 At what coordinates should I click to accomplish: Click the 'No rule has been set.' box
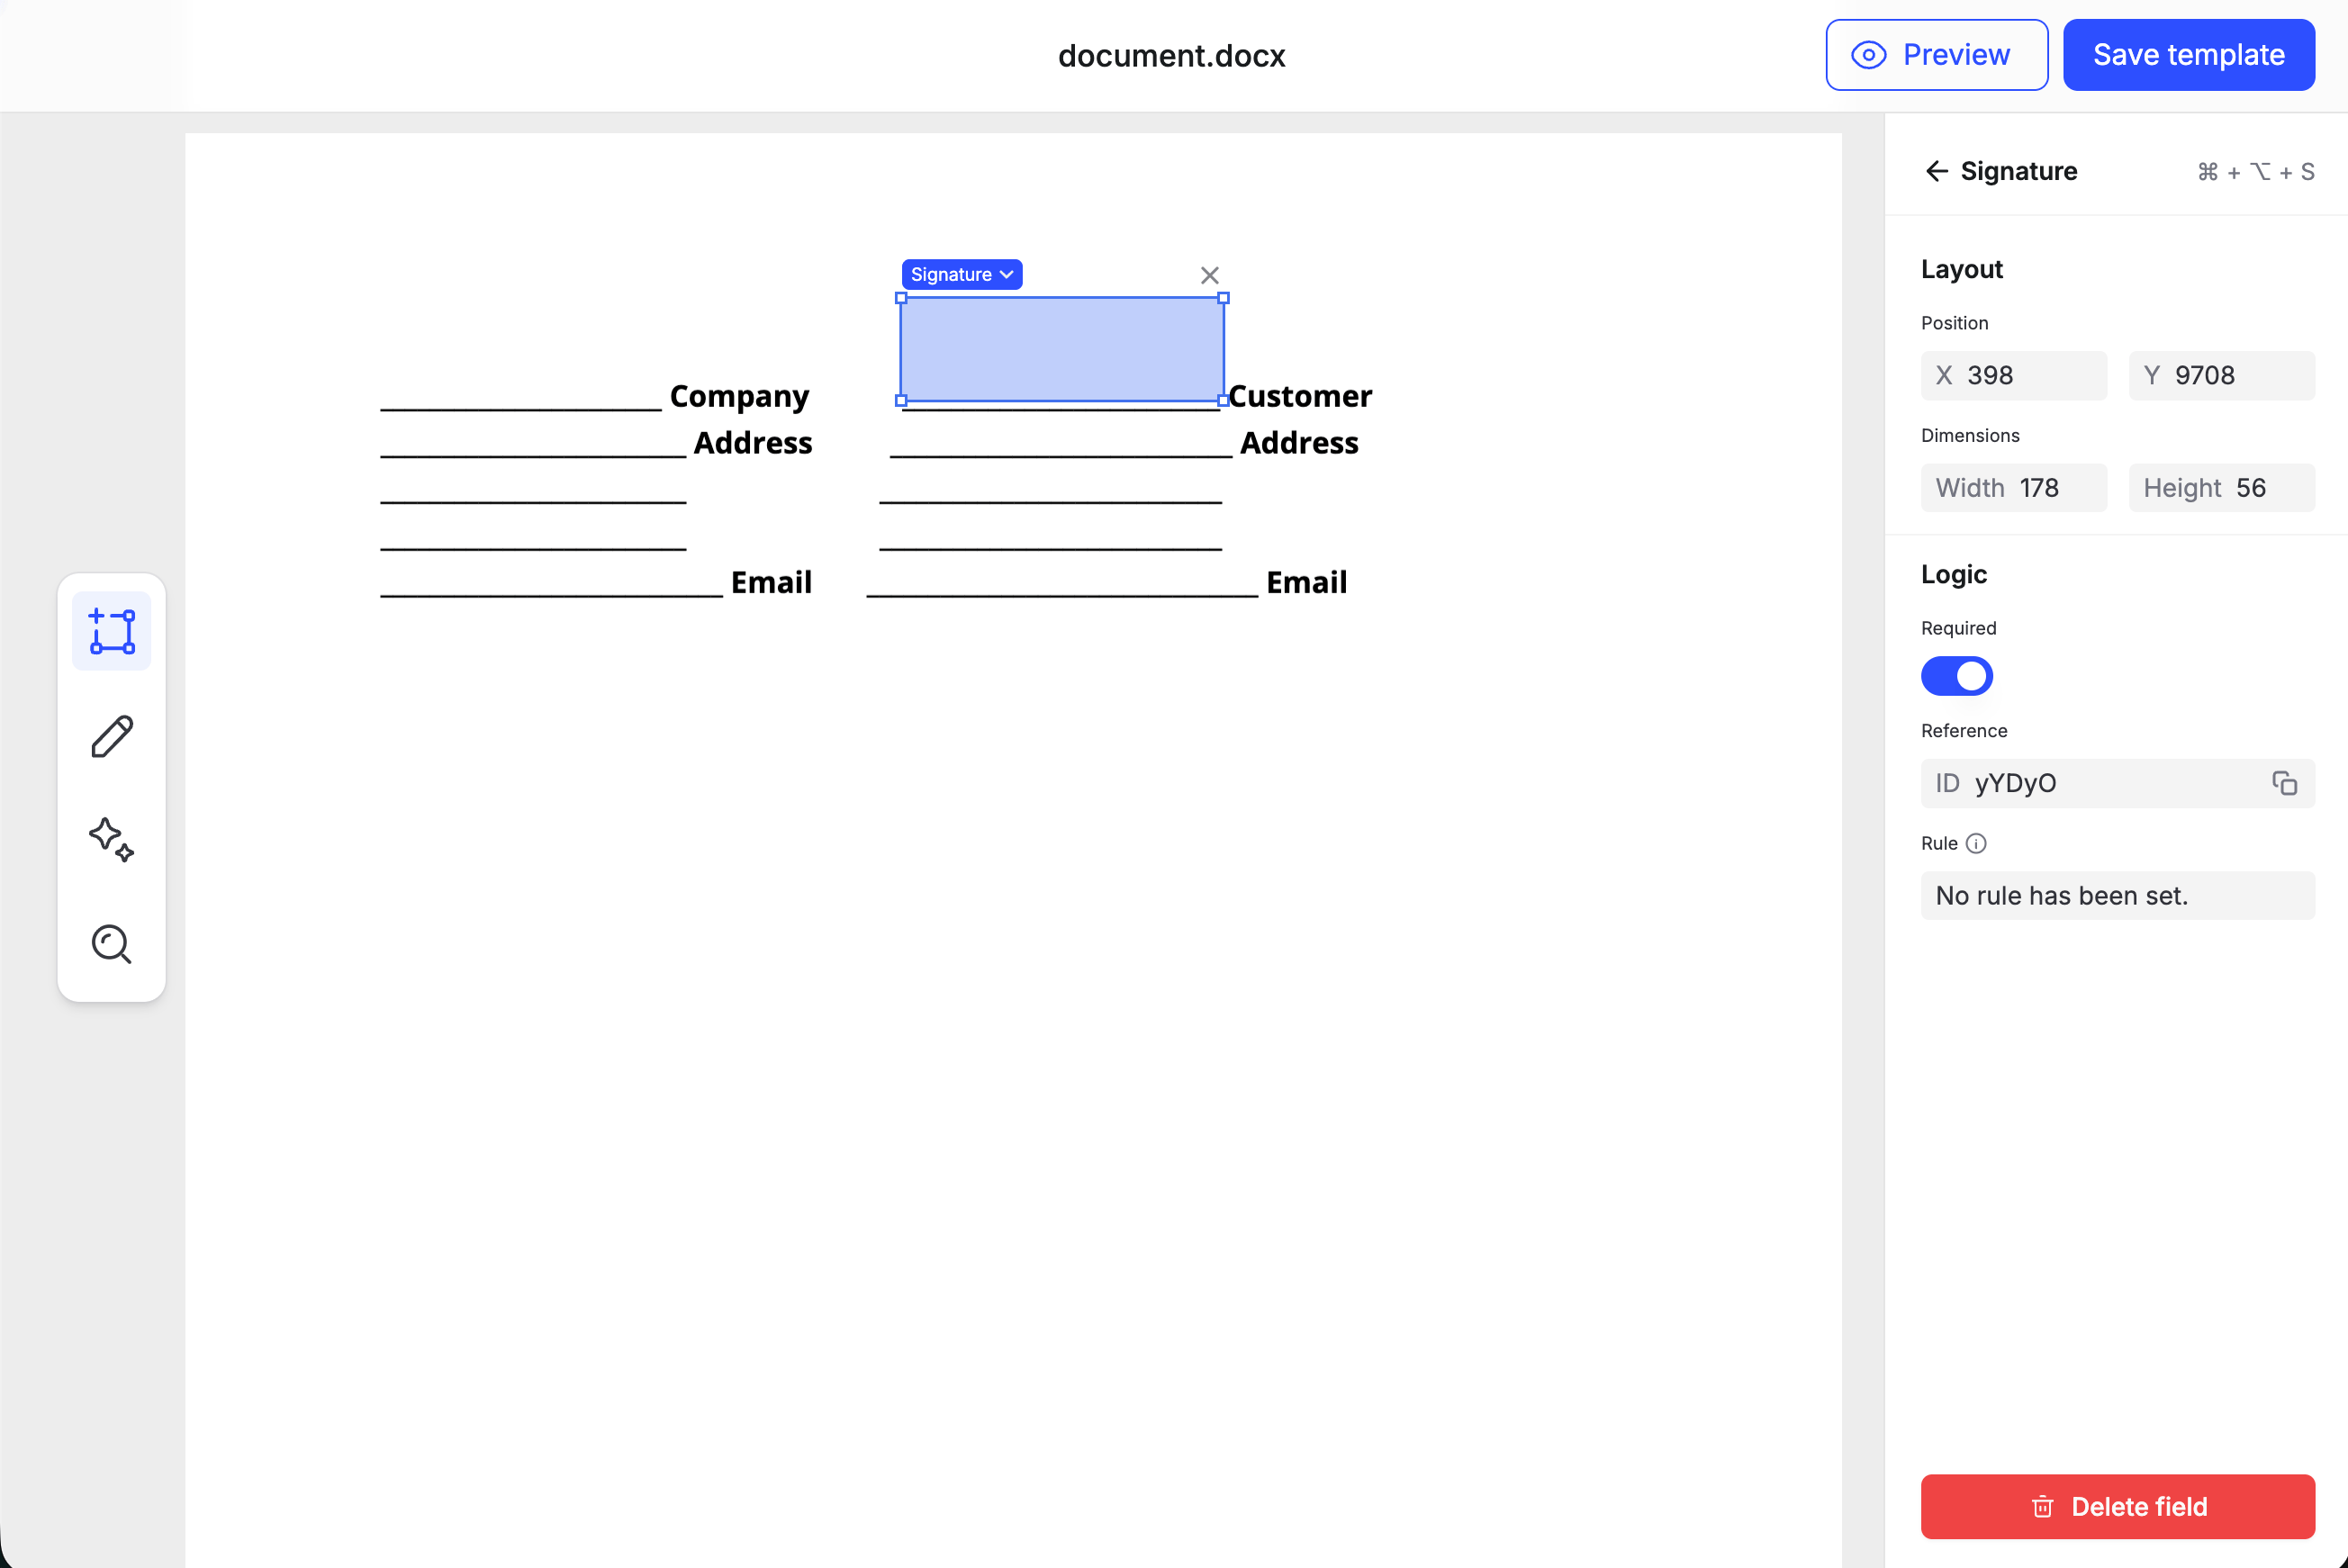(x=2118, y=896)
